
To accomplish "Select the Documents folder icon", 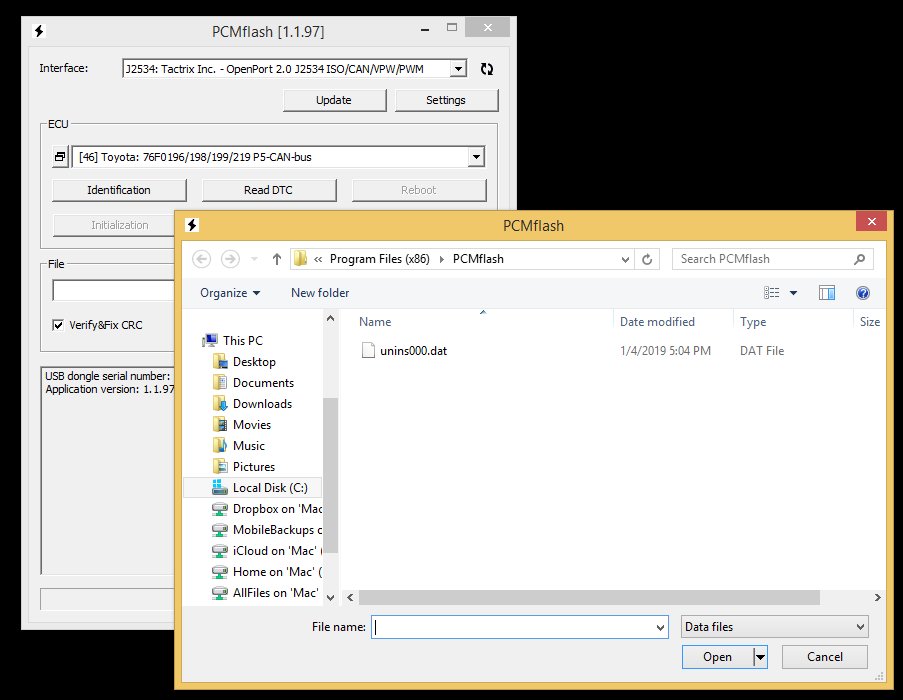I will coord(220,383).
